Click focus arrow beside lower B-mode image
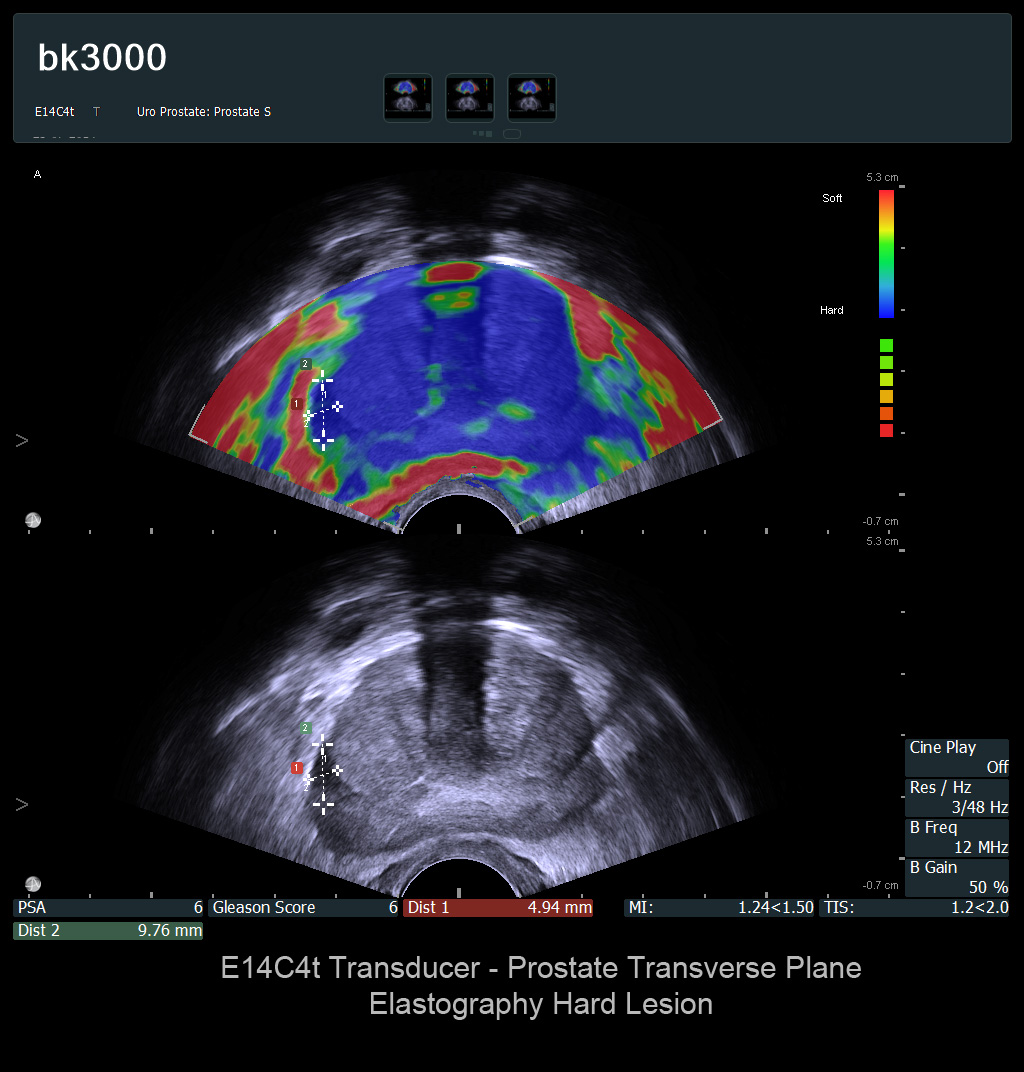This screenshot has height=1072, width=1024. pos(22,804)
